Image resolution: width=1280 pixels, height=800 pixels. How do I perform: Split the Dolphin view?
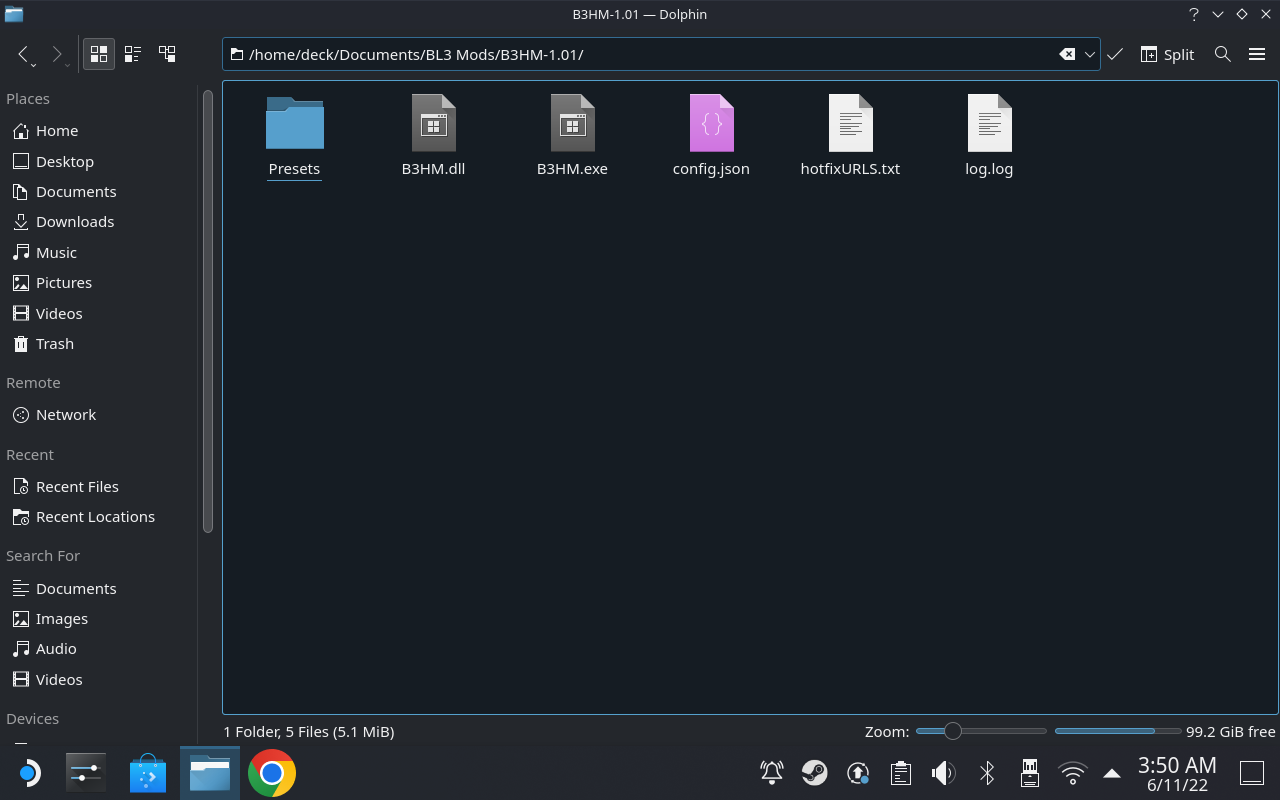(x=1167, y=54)
